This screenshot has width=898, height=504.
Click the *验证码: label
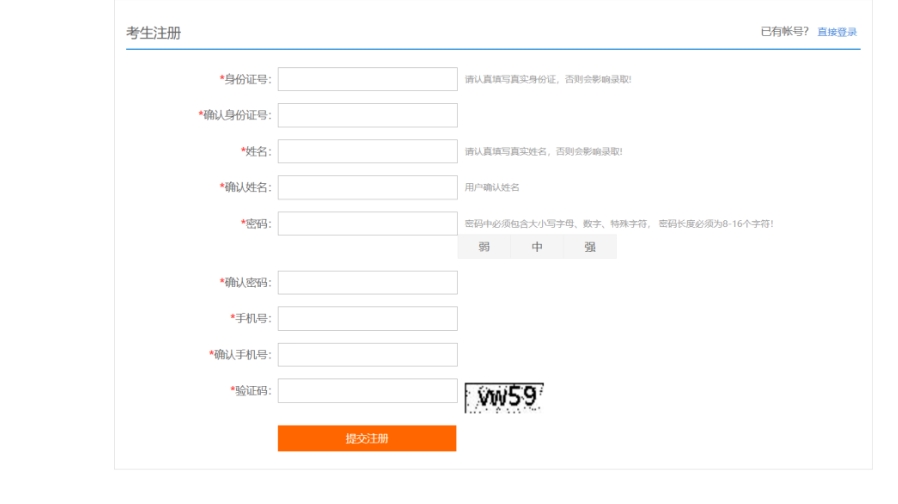(x=251, y=391)
